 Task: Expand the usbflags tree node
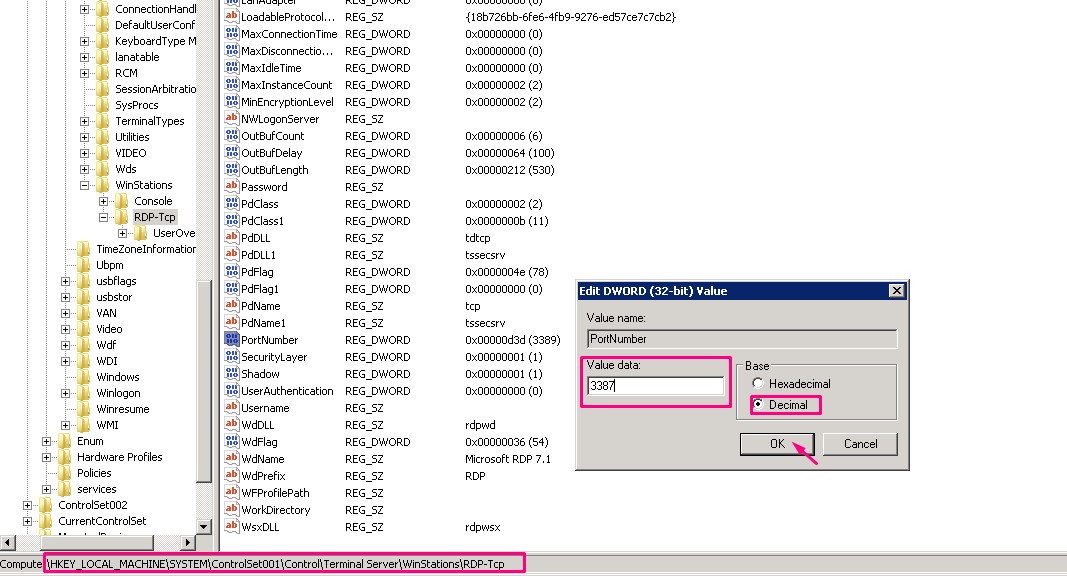pos(65,281)
